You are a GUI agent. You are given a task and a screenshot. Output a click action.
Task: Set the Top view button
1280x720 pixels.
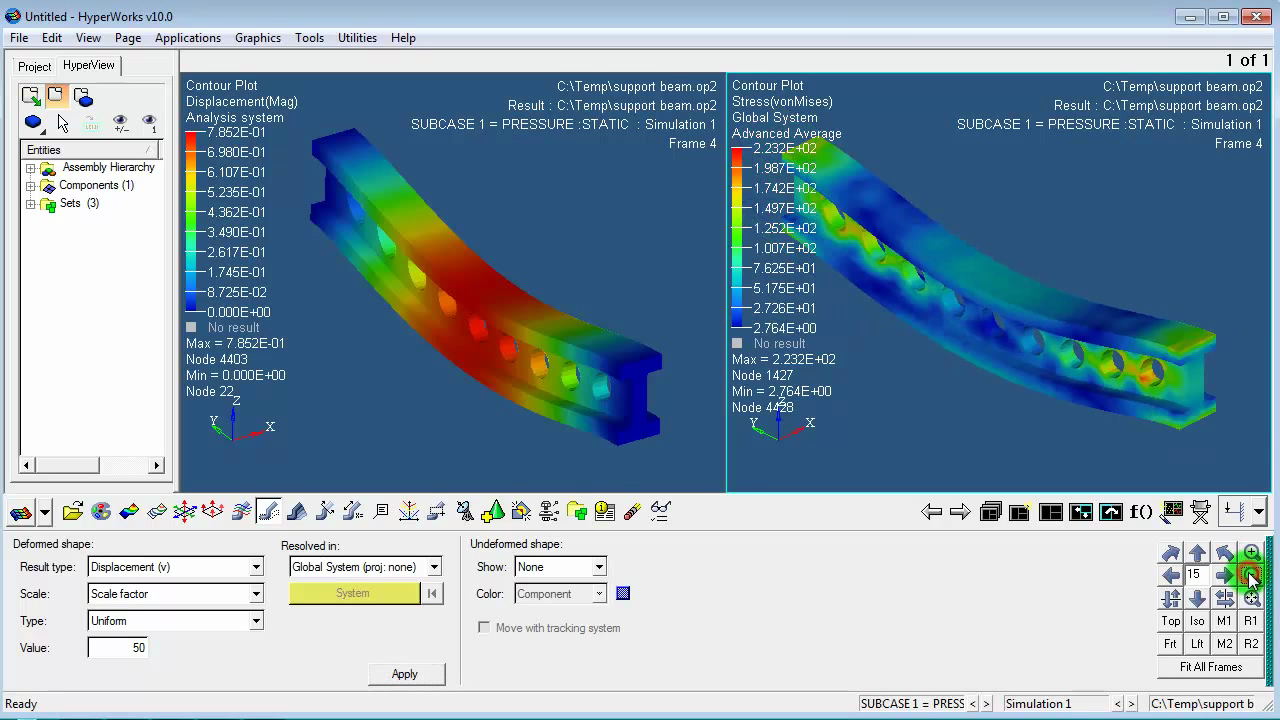1171,621
